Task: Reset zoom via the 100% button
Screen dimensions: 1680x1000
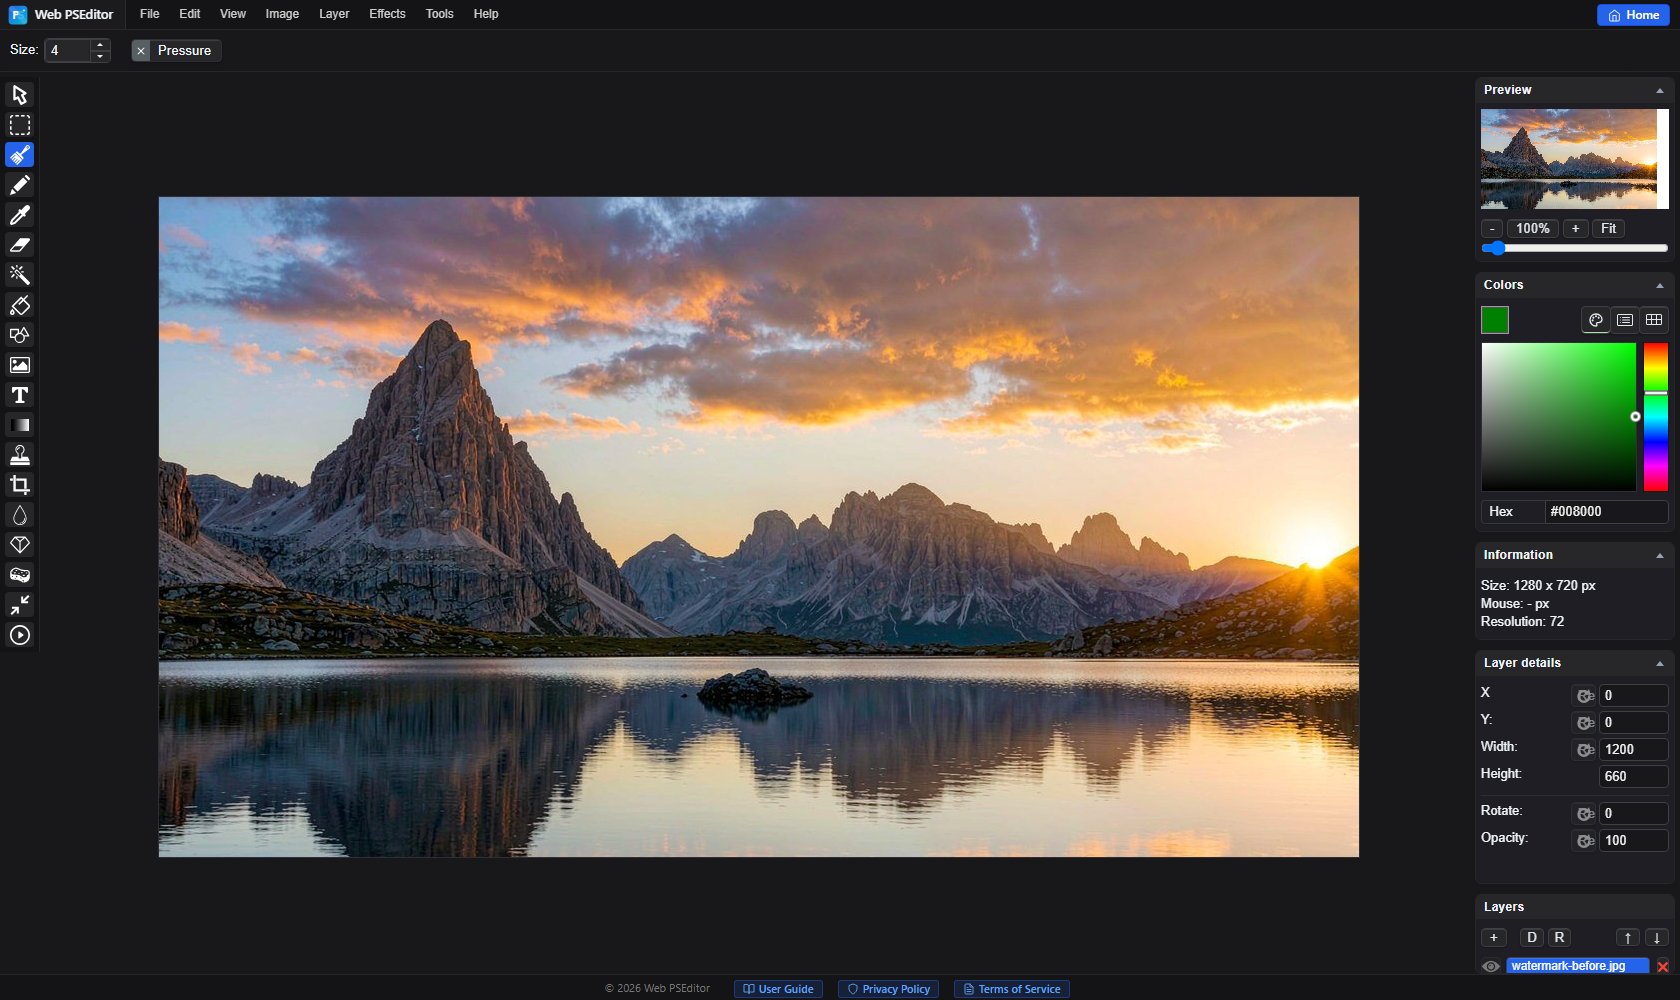Action: [1533, 228]
